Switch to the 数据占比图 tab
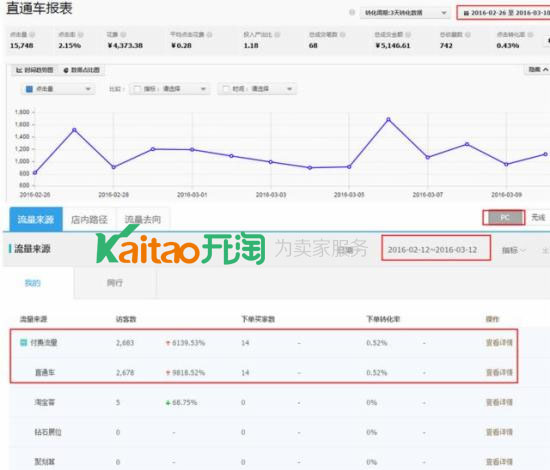Image resolution: width=550 pixels, height=470 pixels. [x=82, y=70]
